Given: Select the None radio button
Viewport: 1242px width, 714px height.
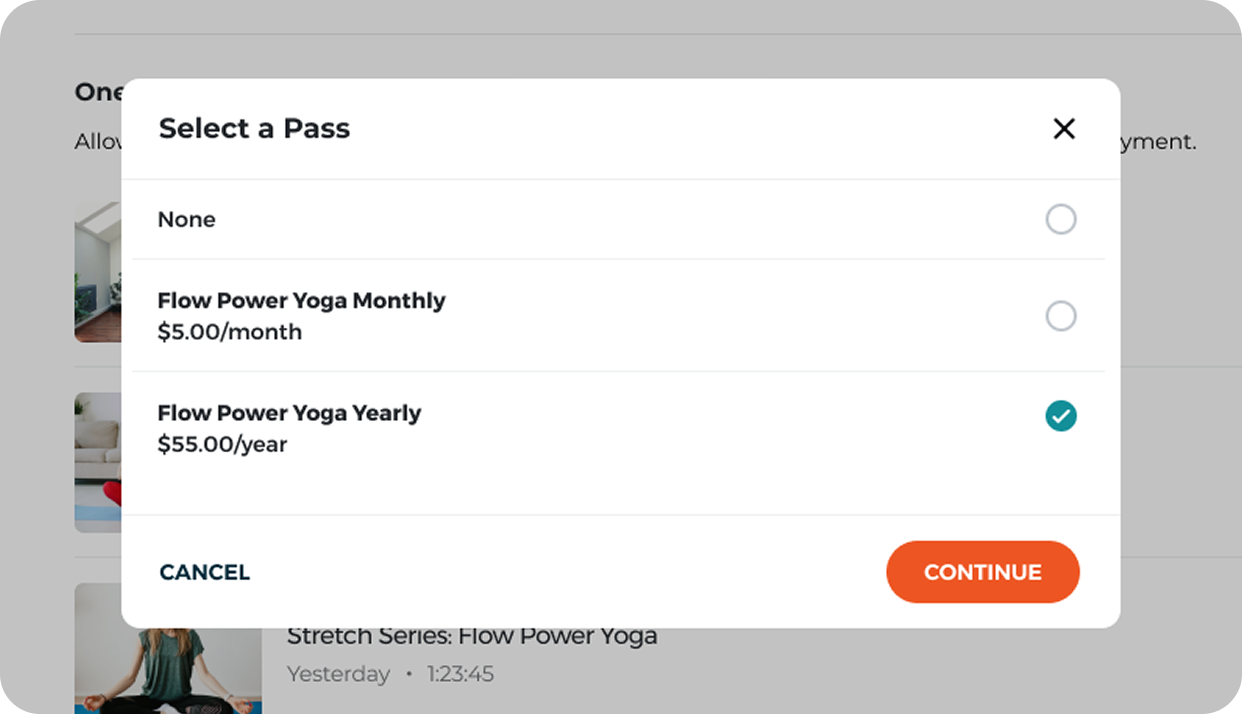Looking at the screenshot, I should point(1060,219).
